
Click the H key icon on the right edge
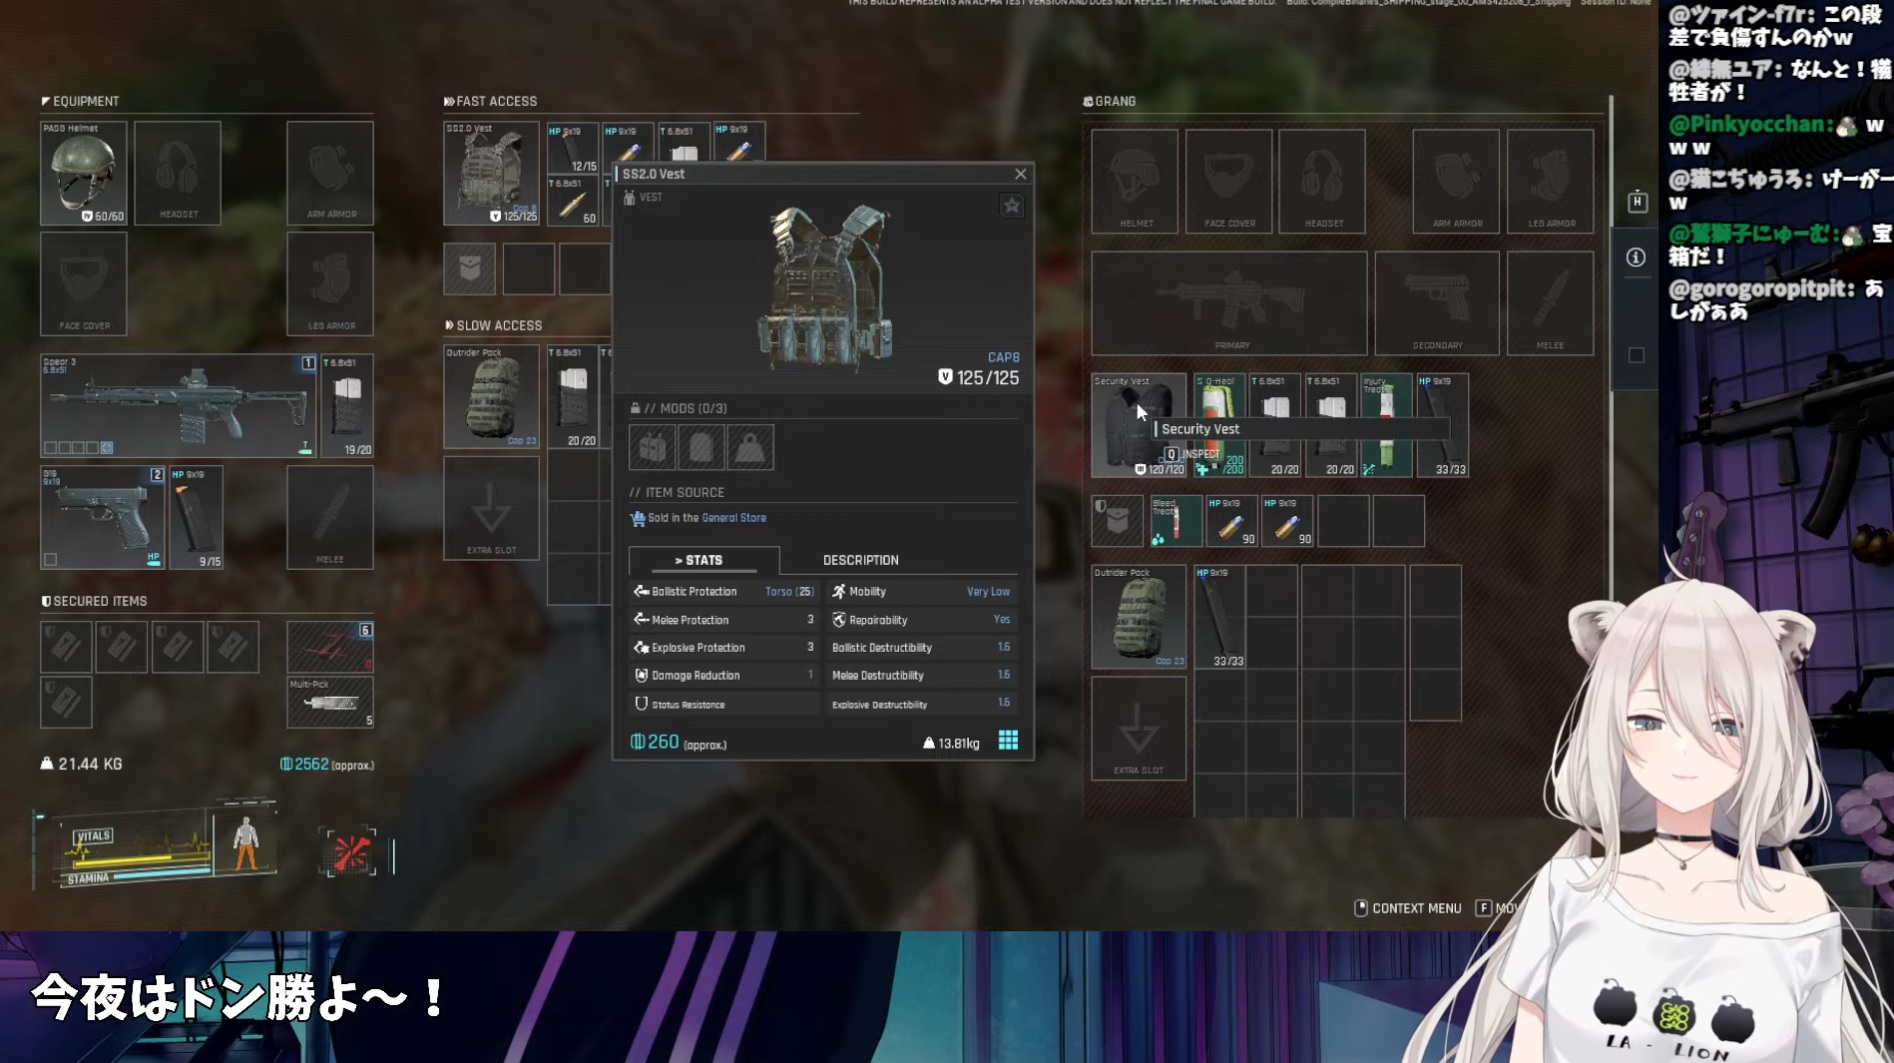click(x=1637, y=202)
